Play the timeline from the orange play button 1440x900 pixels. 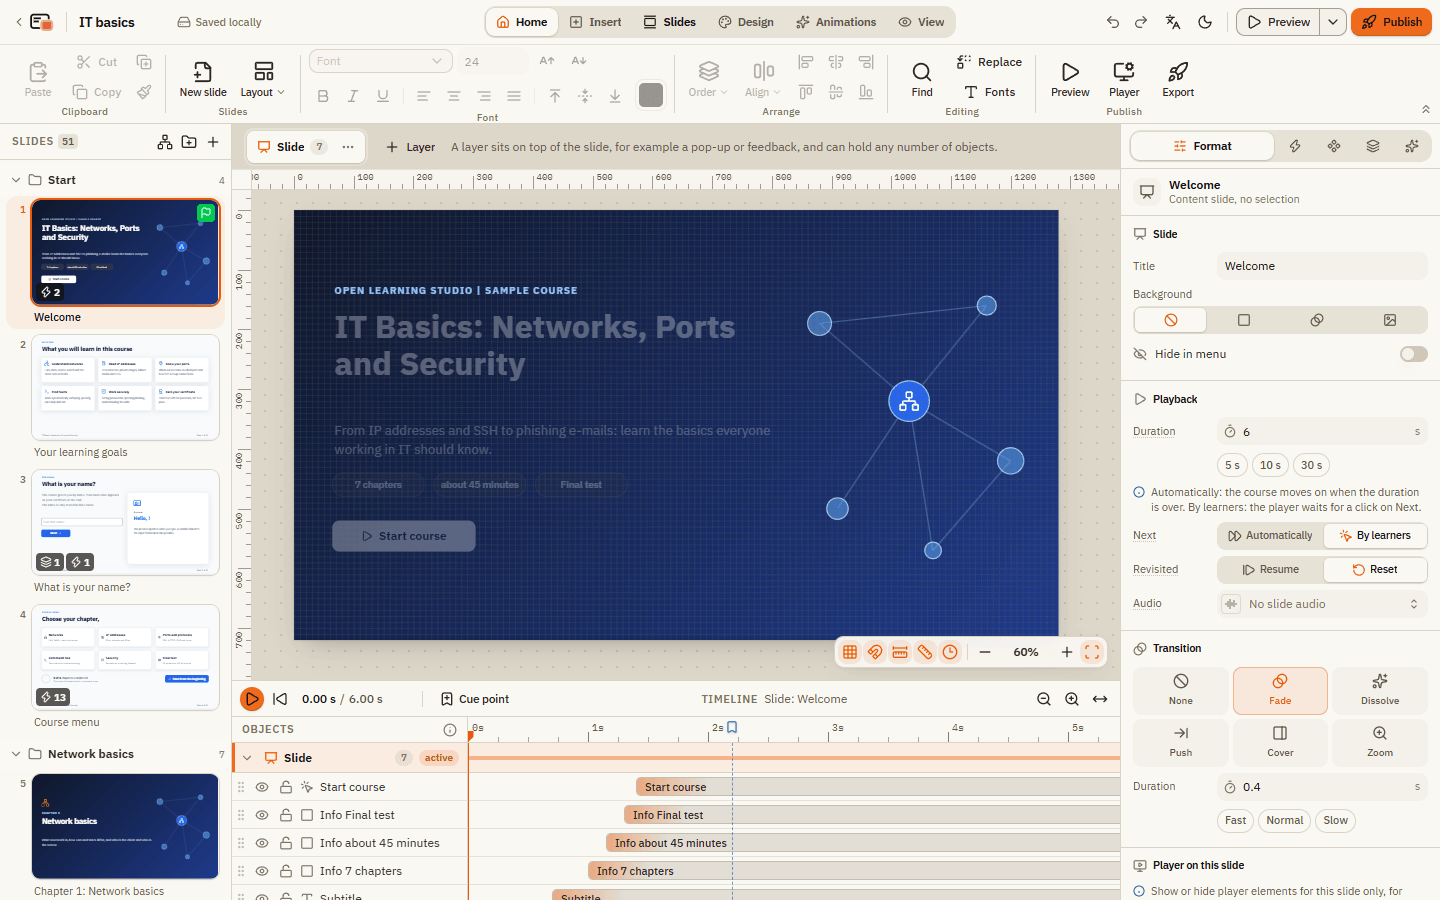pos(252,699)
